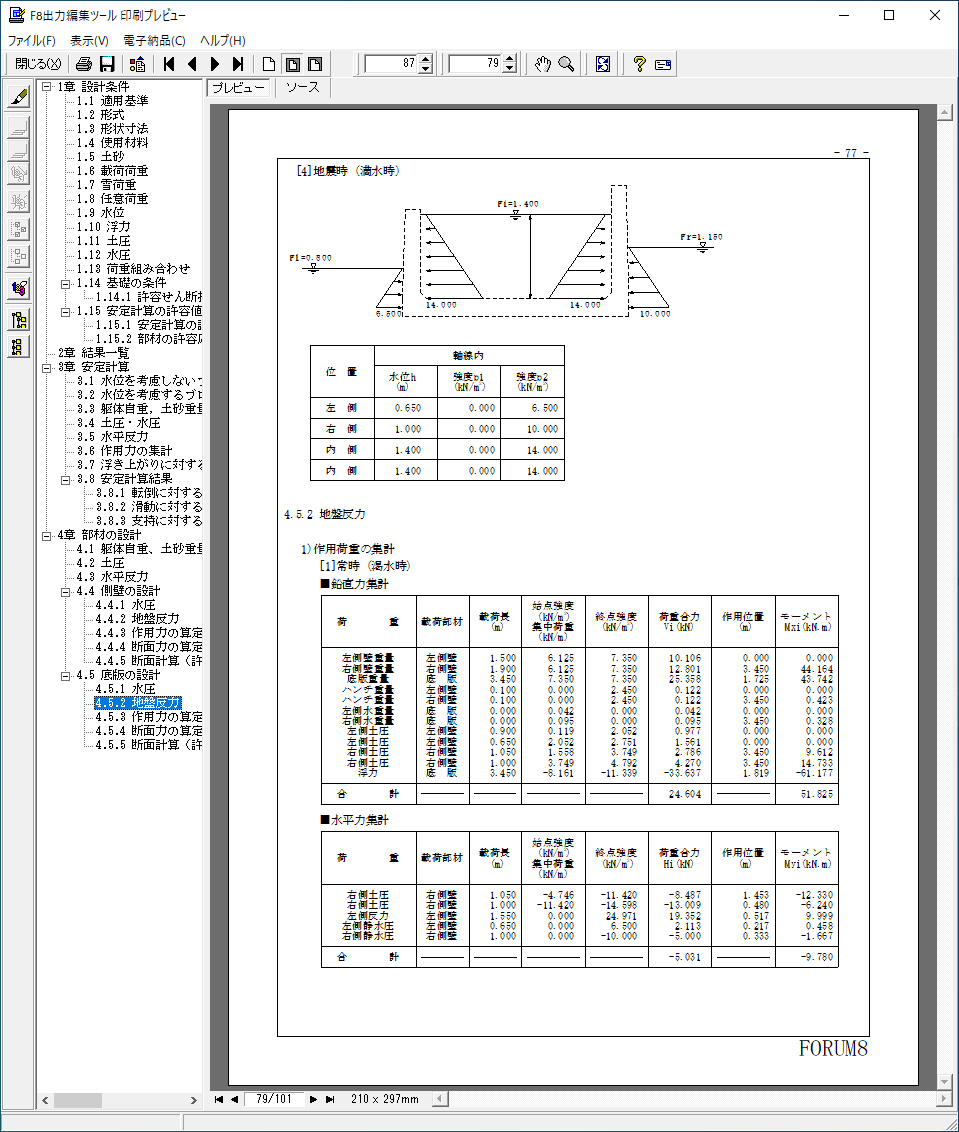Jump to first page toolbar arrow
This screenshot has width=959, height=1132.
(169, 64)
